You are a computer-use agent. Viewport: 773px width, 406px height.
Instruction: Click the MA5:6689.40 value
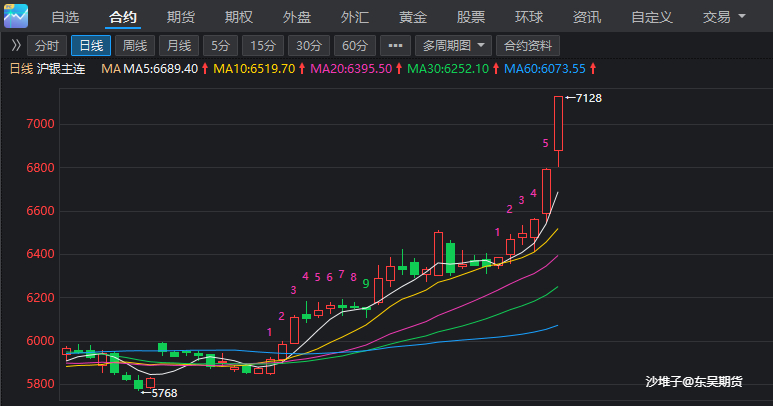point(161,69)
